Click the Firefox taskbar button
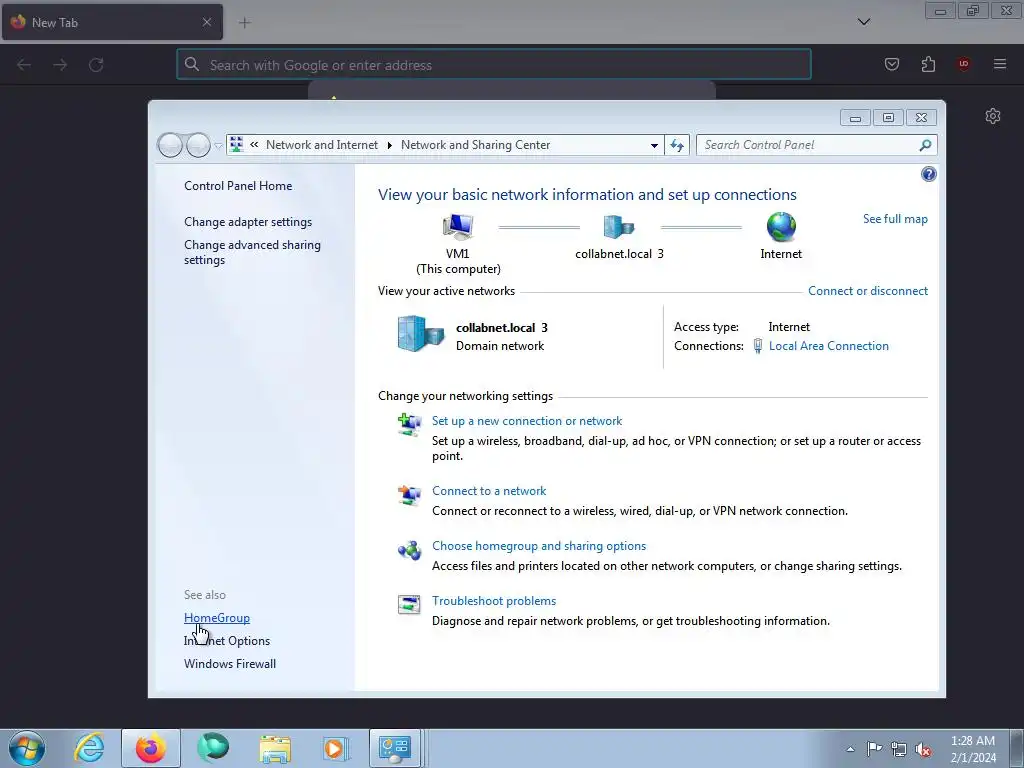Screen dimensions: 1024x768 (x=151, y=748)
